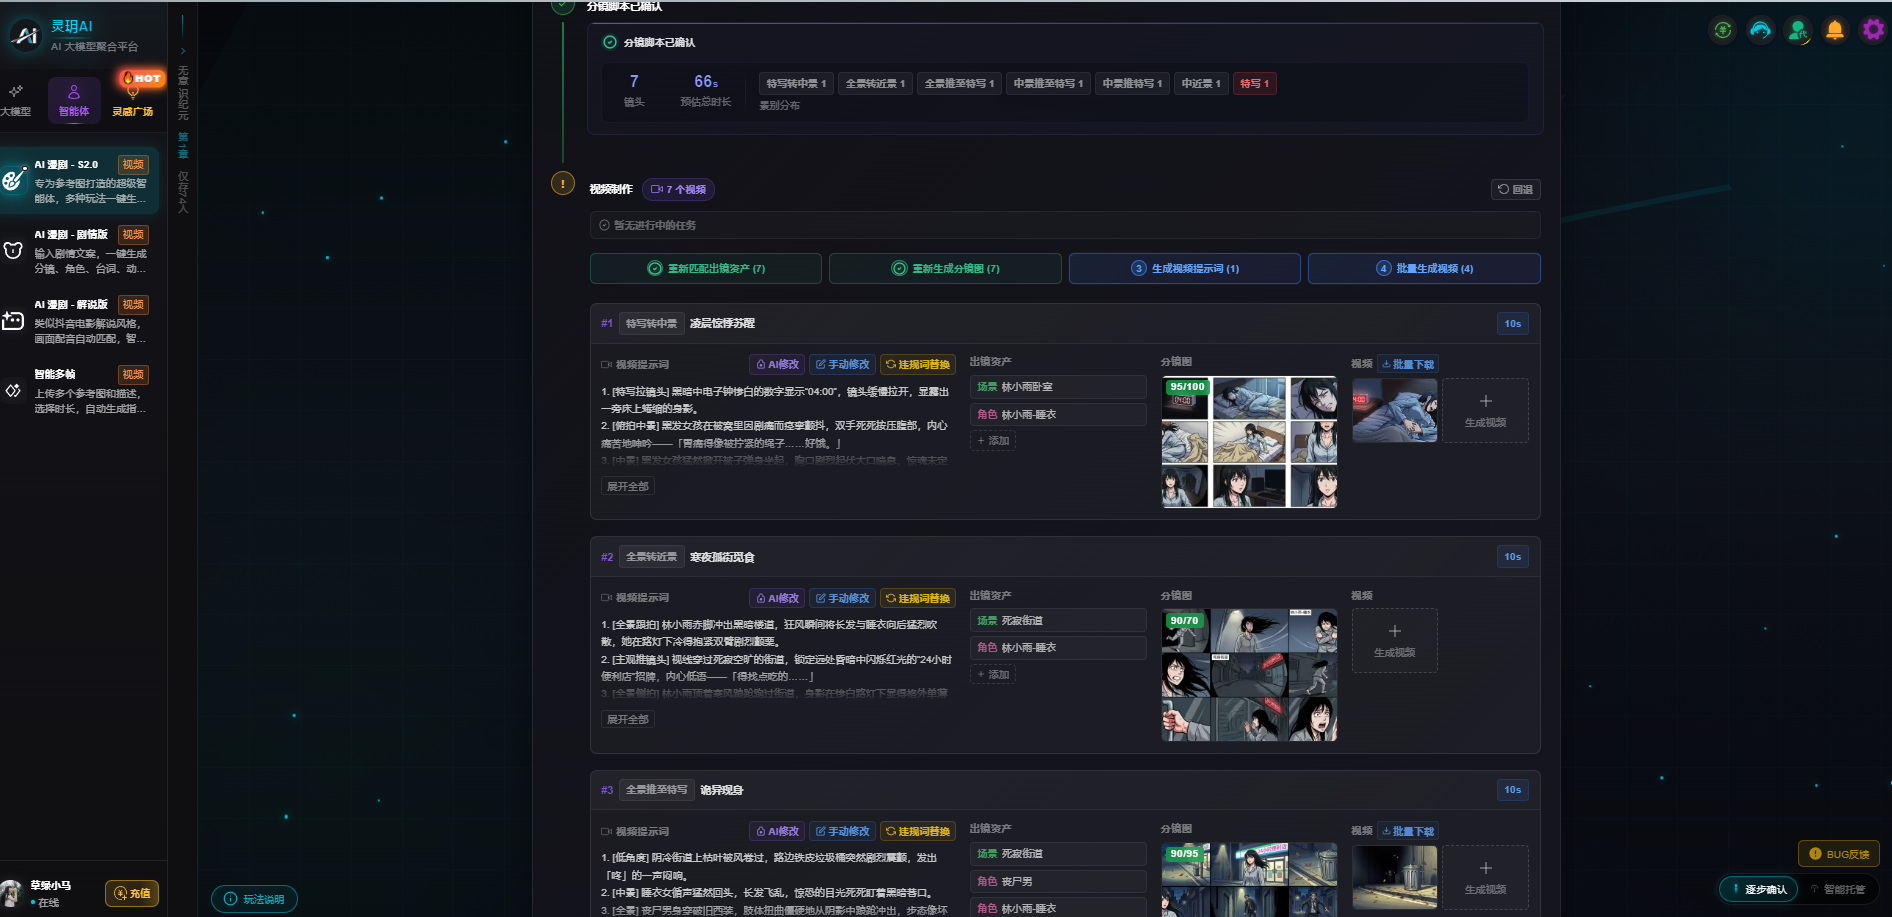Switch to 智能托管 mode
Screen dimensions: 1892x917
pyautogui.click(x=1838, y=889)
